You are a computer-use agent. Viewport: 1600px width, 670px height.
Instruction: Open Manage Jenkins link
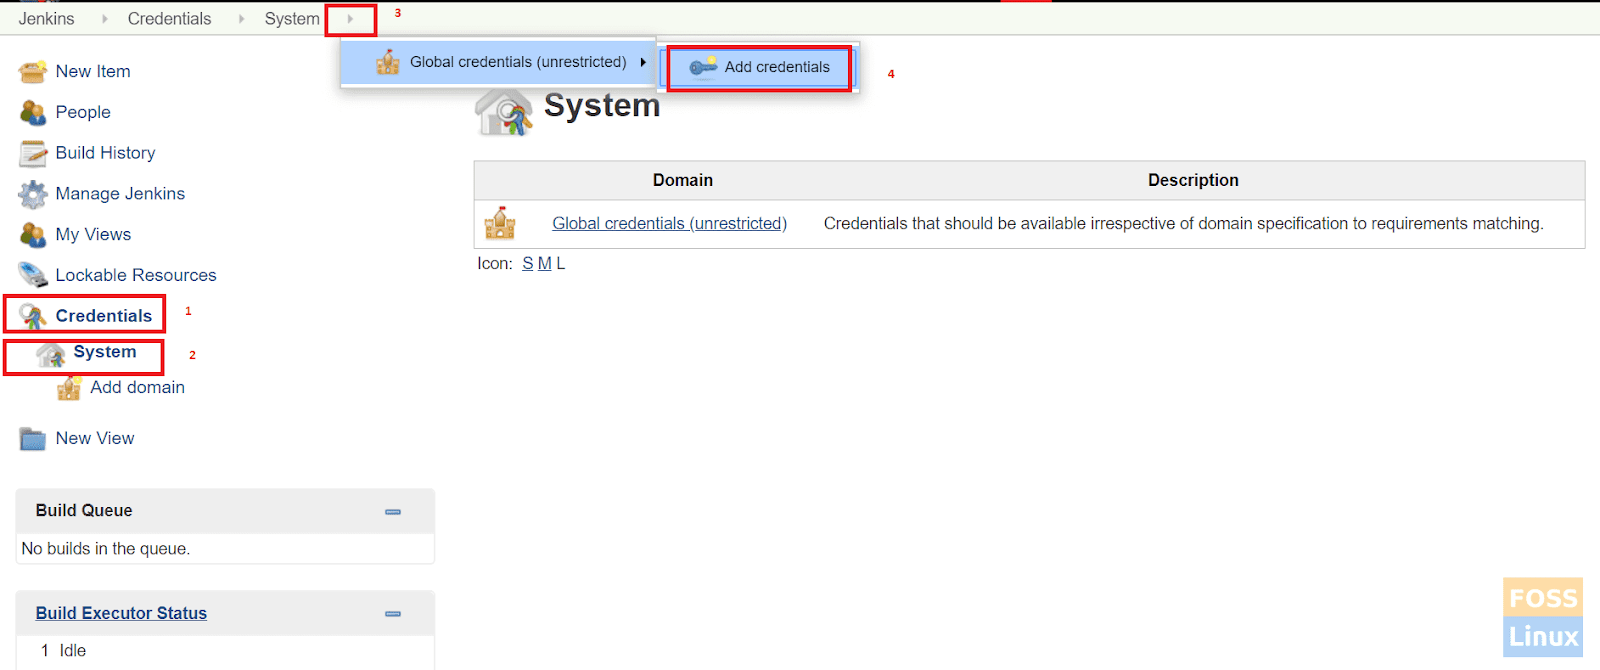click(x=120, y=194)
